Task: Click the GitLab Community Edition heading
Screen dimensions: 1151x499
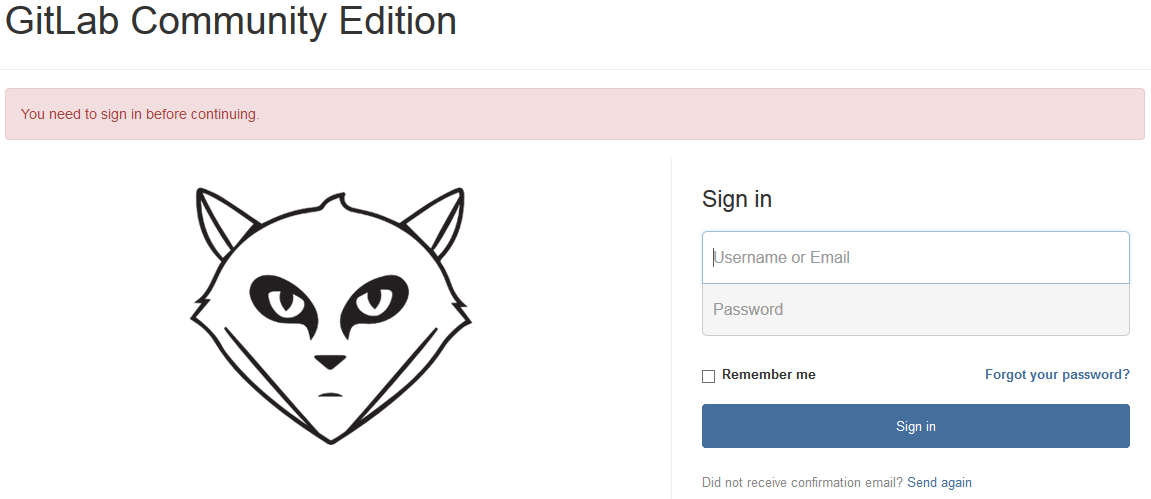Action: (231, 21)
